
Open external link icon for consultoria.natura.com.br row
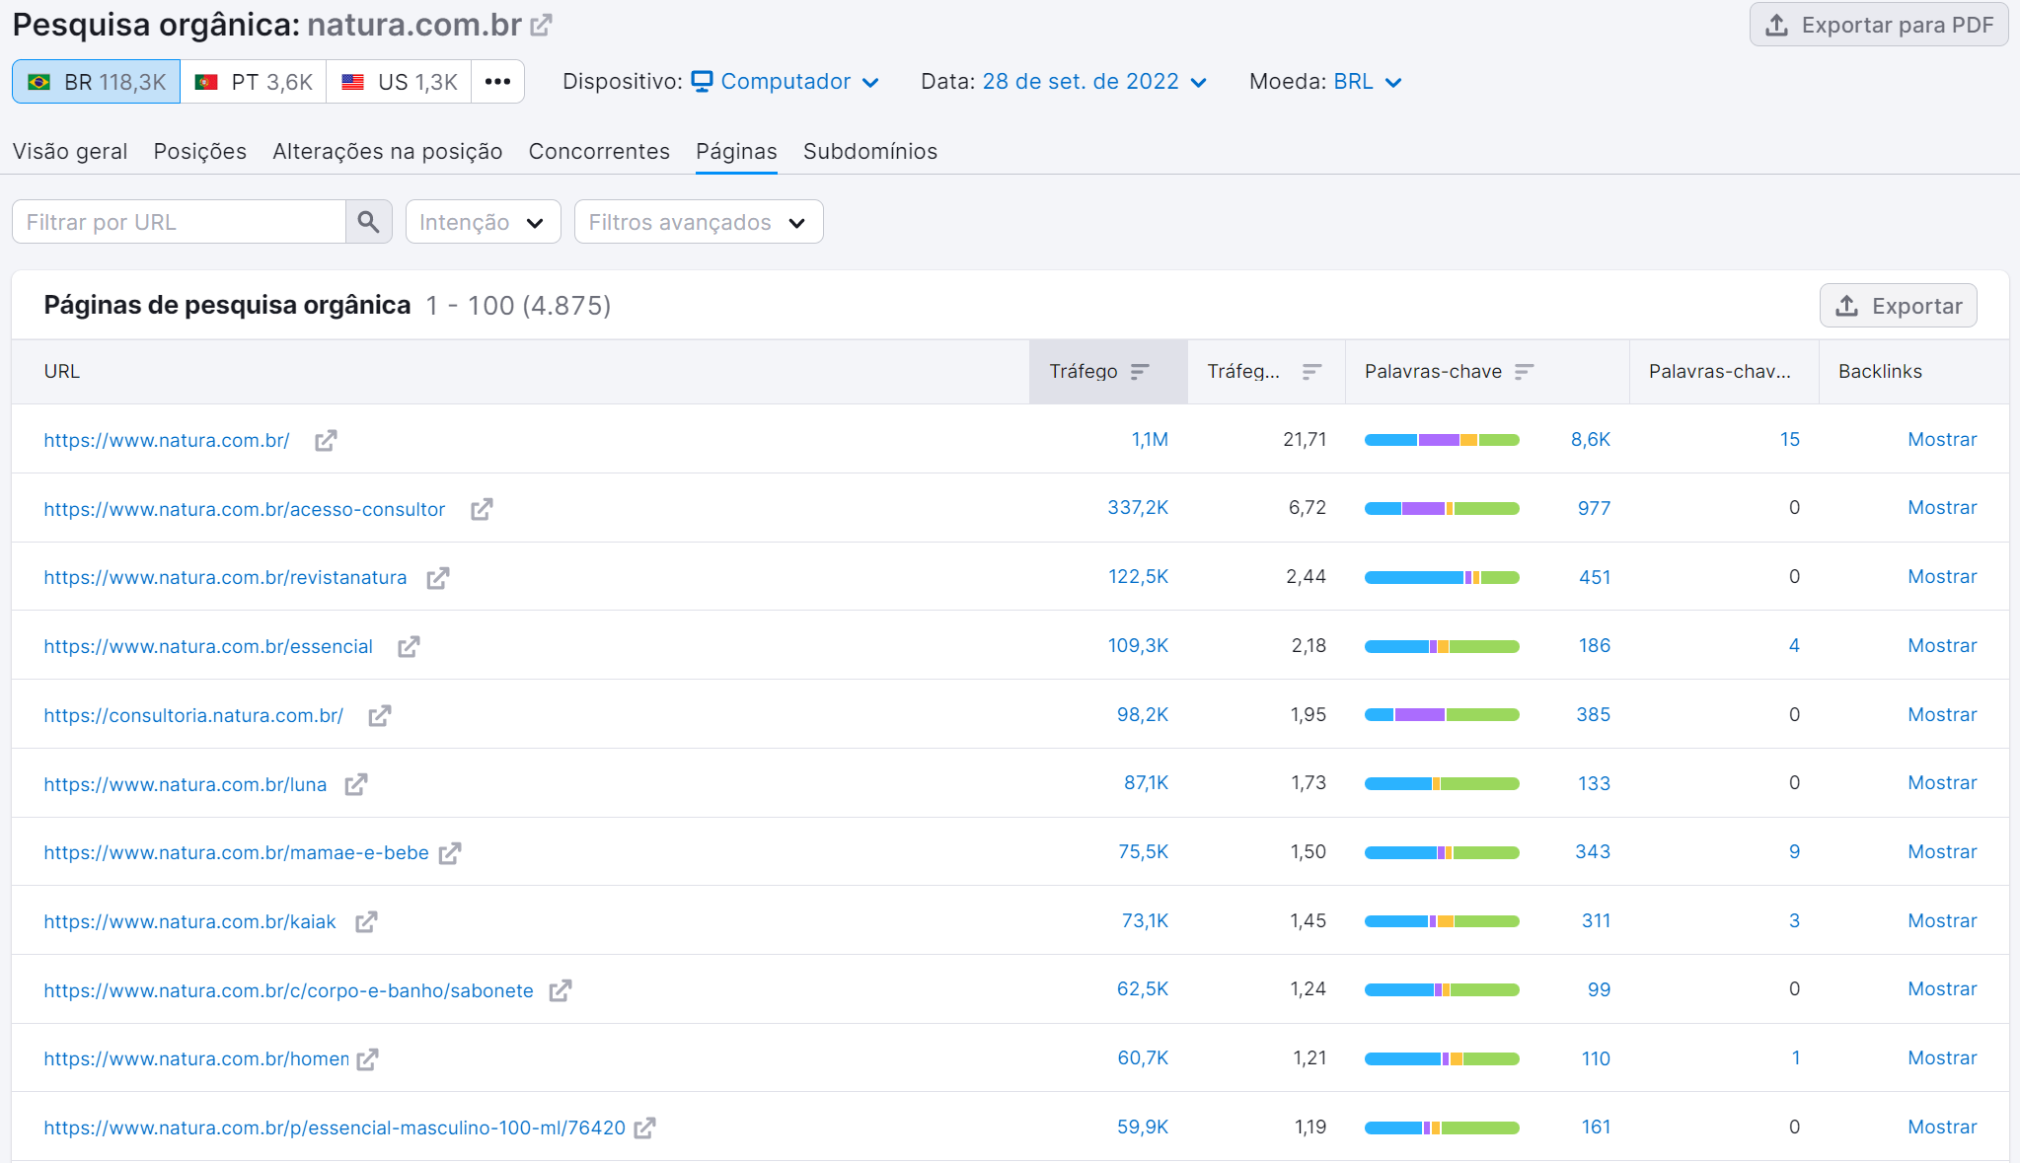[379, 716]
